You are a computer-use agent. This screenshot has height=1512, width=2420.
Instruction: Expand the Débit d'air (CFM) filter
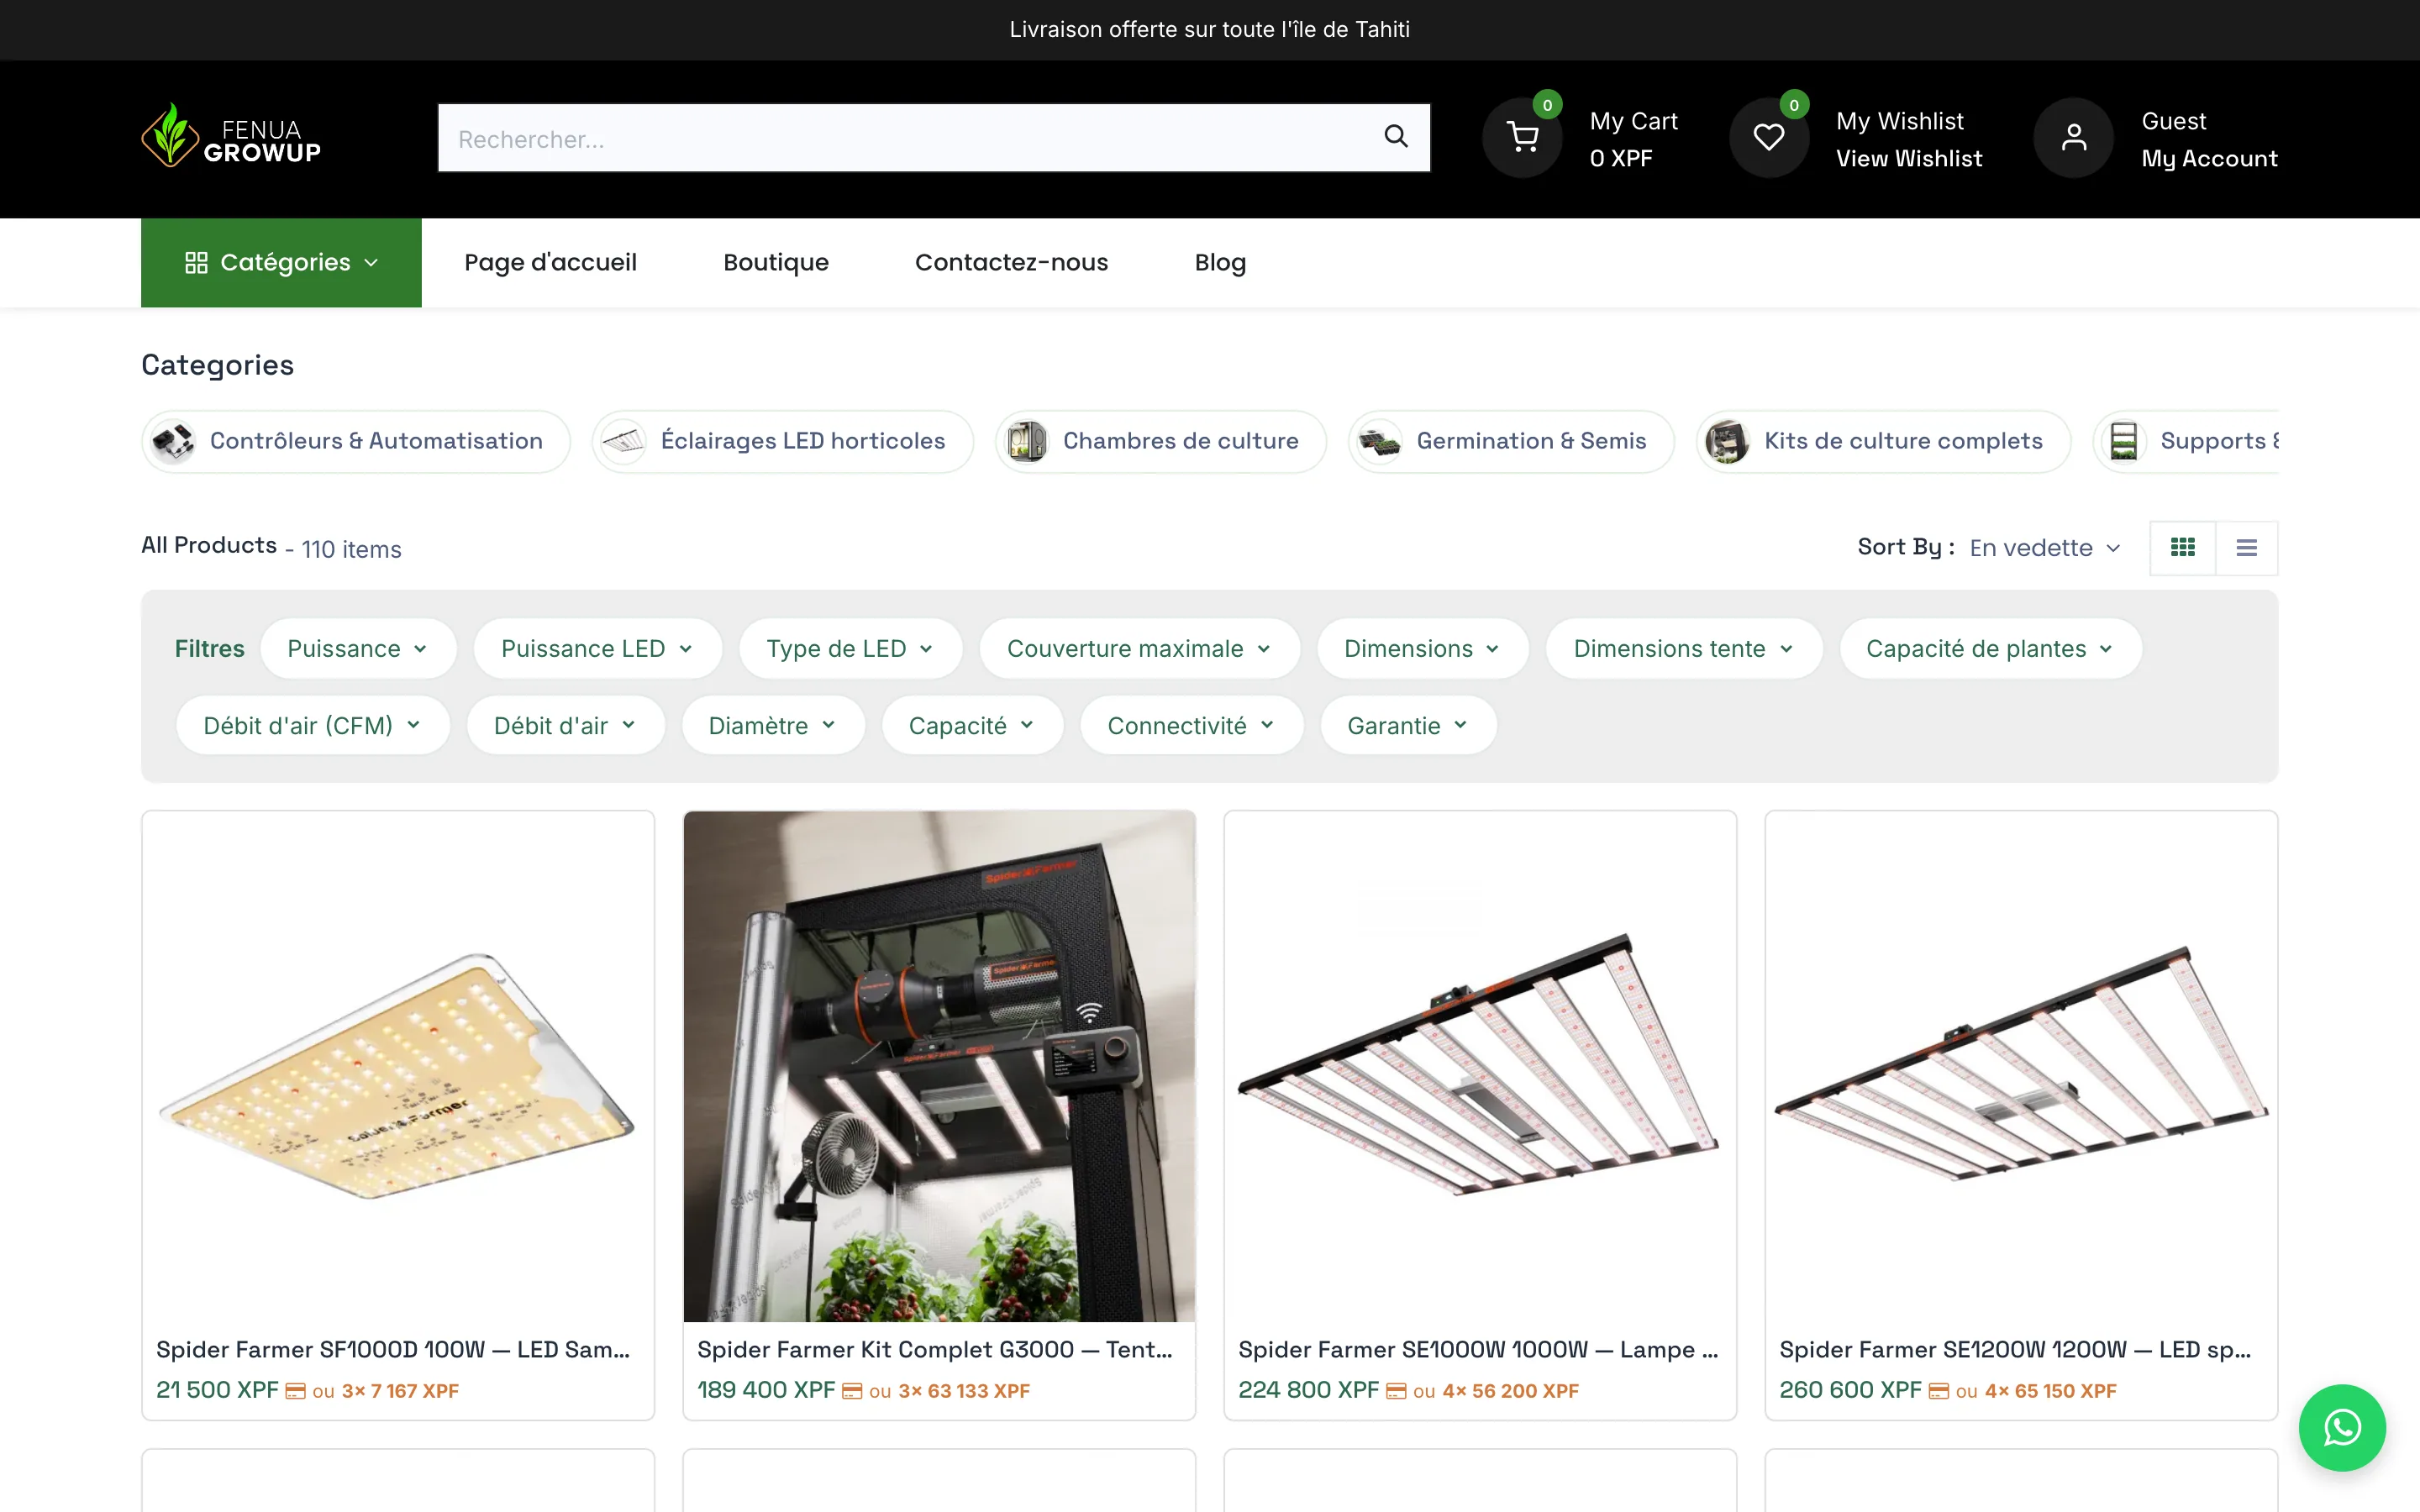313,725
